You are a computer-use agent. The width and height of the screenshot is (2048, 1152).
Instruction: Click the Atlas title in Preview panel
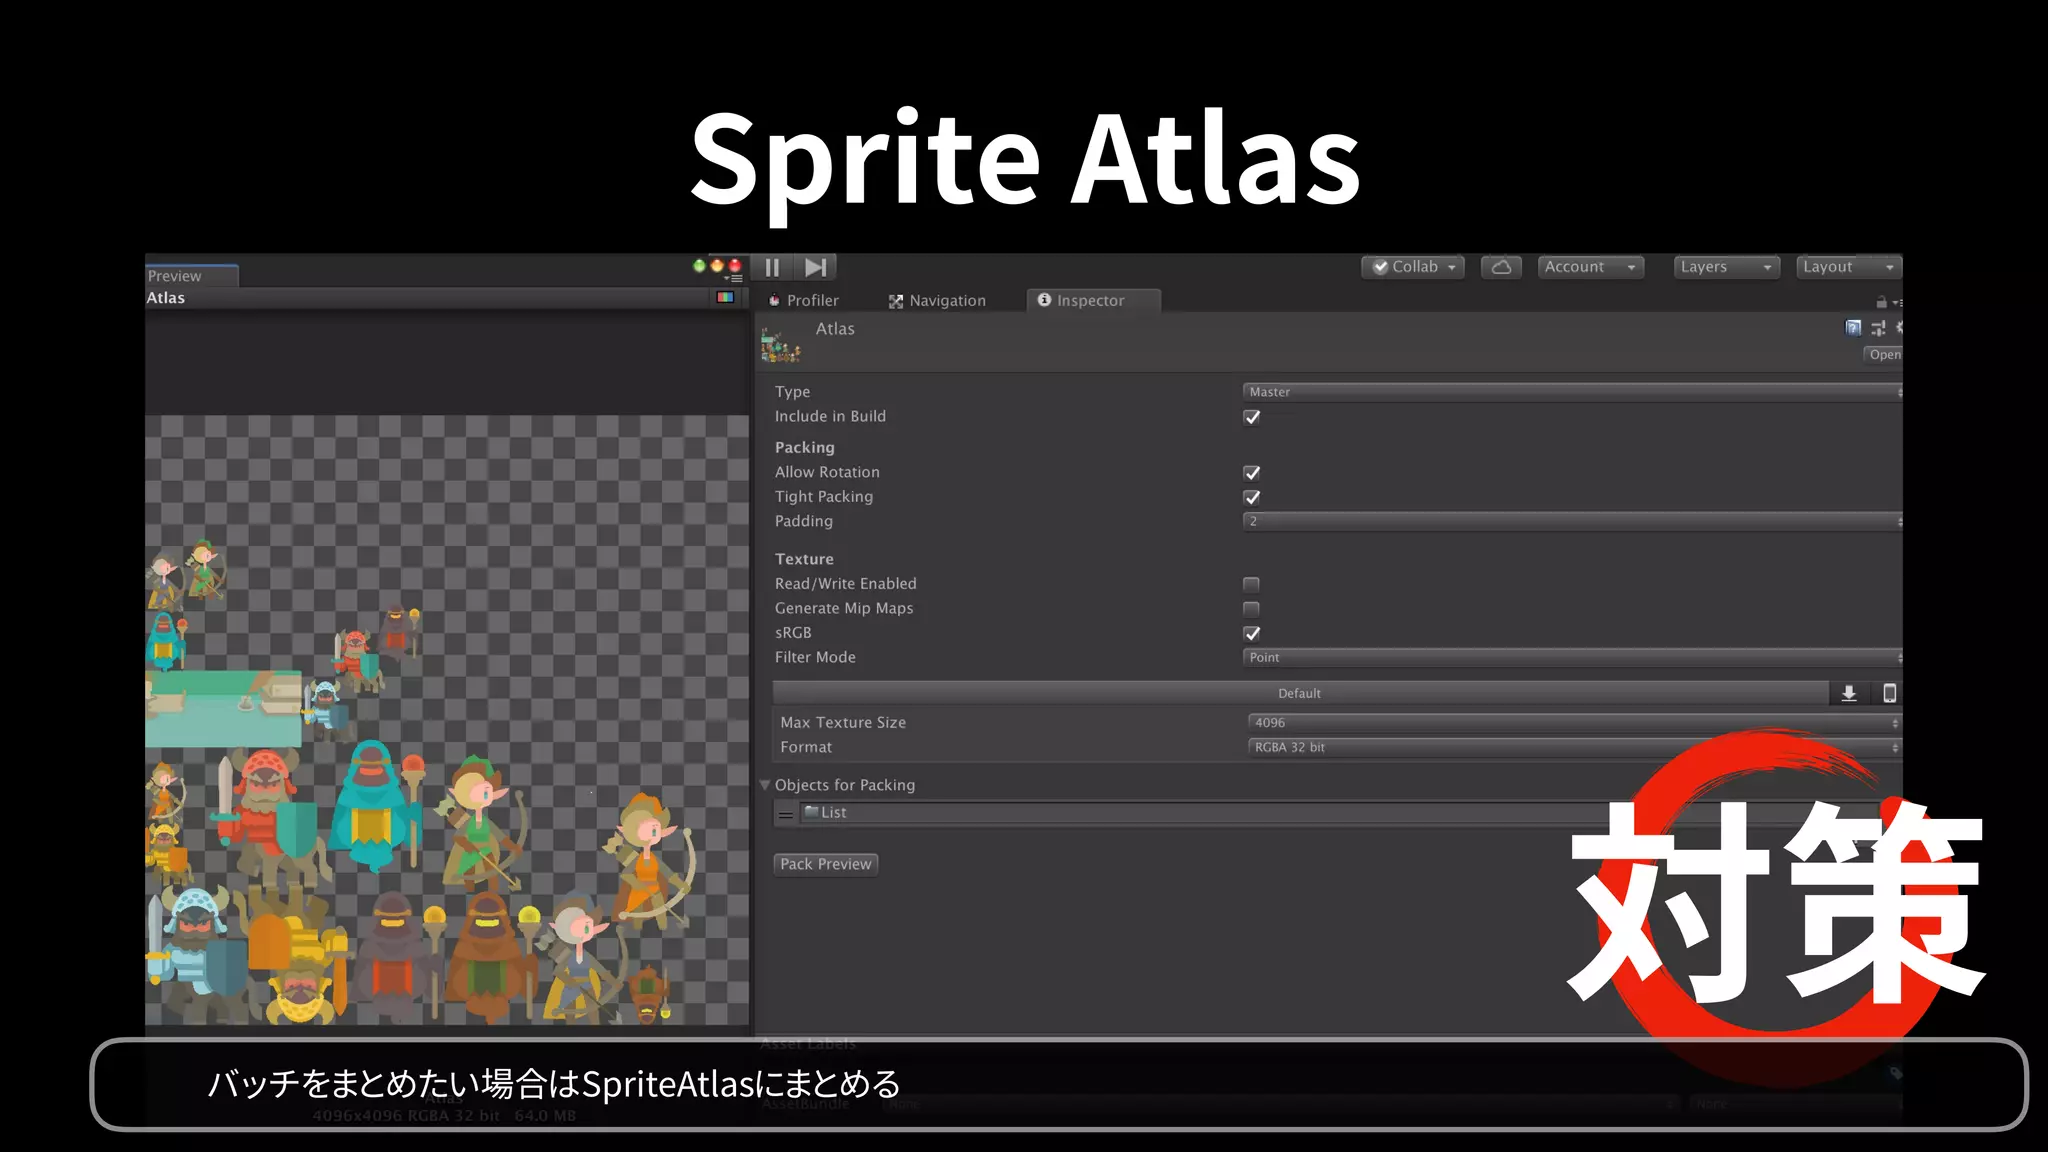(166, 298)
